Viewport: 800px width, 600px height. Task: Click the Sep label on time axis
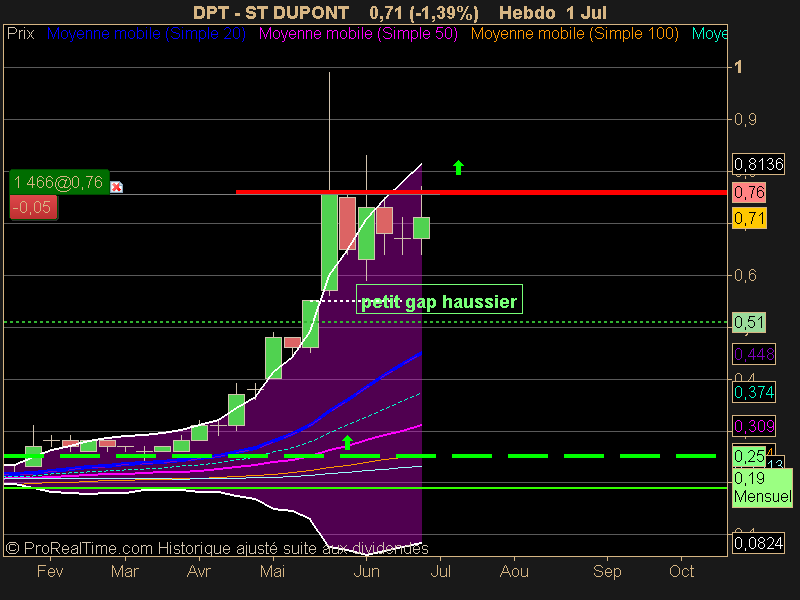point(607,571)
